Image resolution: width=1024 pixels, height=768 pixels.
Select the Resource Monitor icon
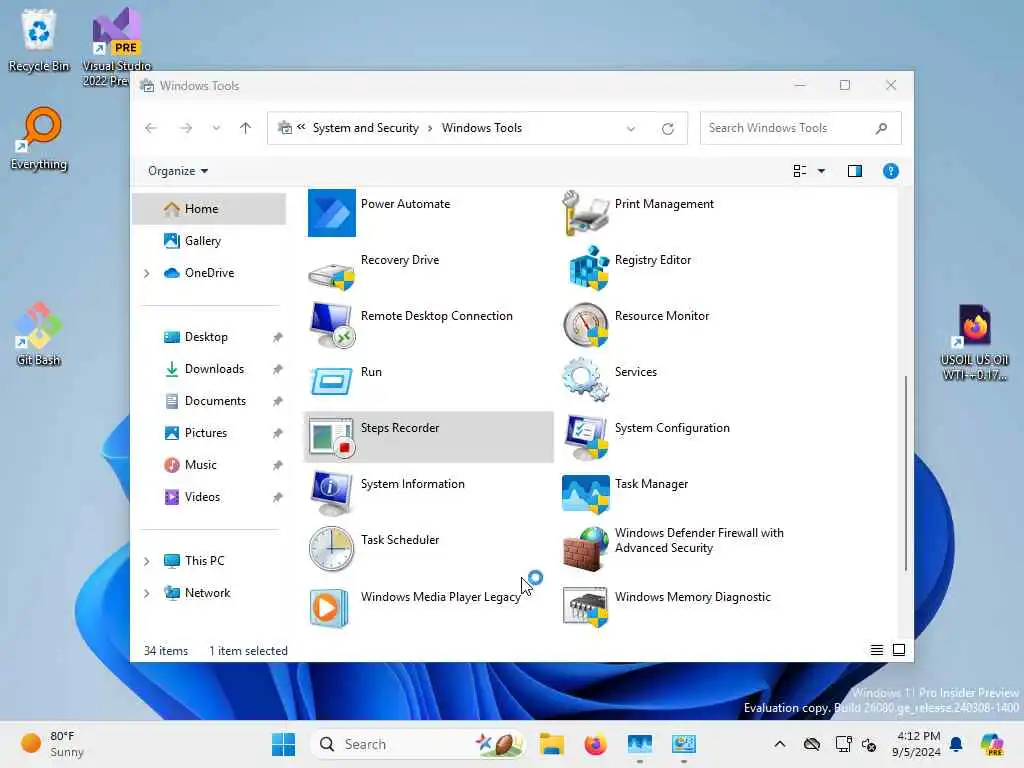pyautogui.click(x=585, y=325)
